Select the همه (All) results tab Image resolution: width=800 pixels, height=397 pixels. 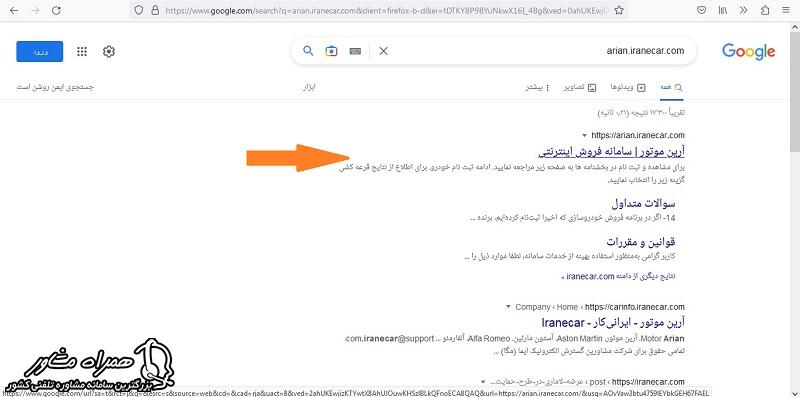click(x=671, y=87)
